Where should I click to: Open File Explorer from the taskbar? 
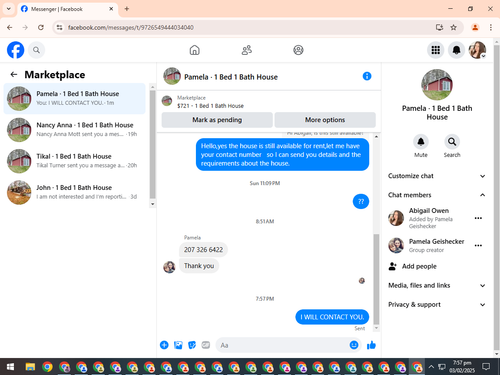point(30,367)
